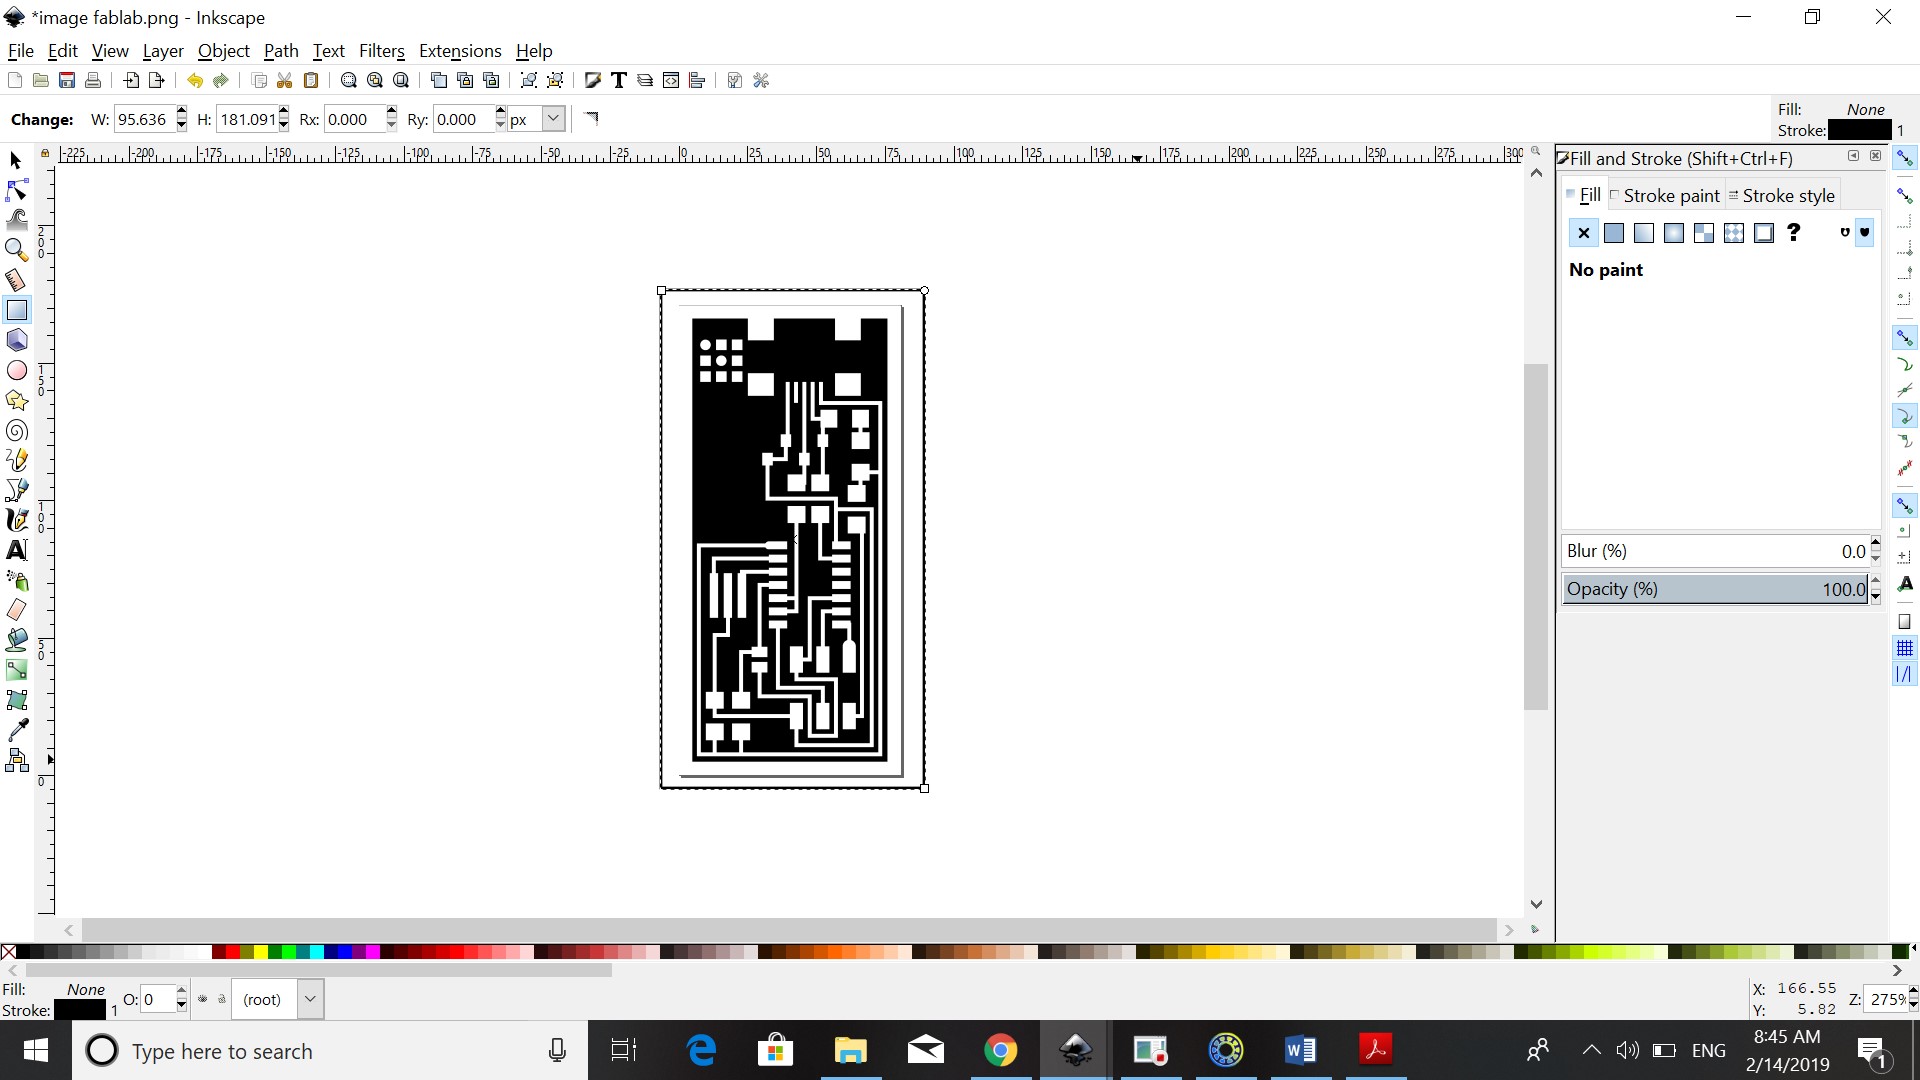The height and width of the screenshot is (1080, 1920).
Task: Select the Text tool in toolbox
Action: click(x=17, y=550)
